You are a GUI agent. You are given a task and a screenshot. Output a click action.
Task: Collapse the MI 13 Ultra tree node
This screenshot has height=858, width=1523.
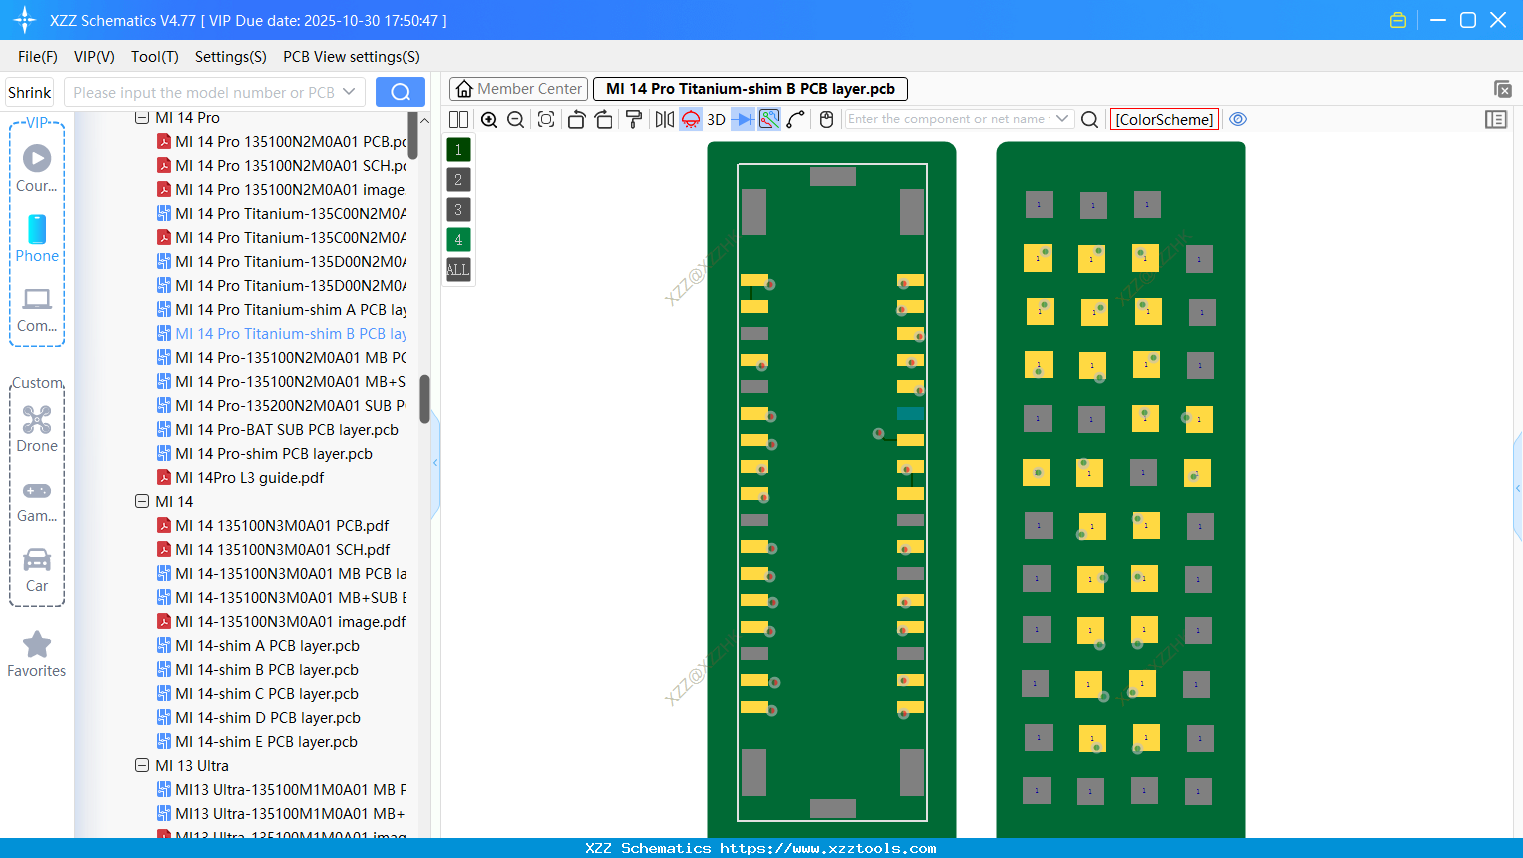coord(142,765)
